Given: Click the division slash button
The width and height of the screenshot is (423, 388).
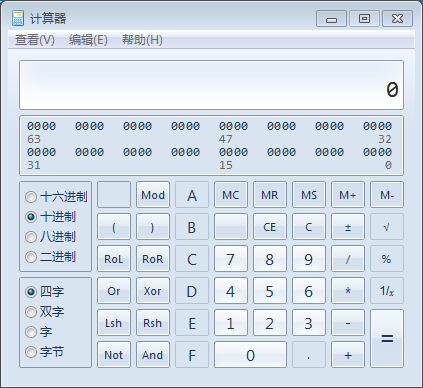Looking at the screenshot, I should (x=348, y=259).
